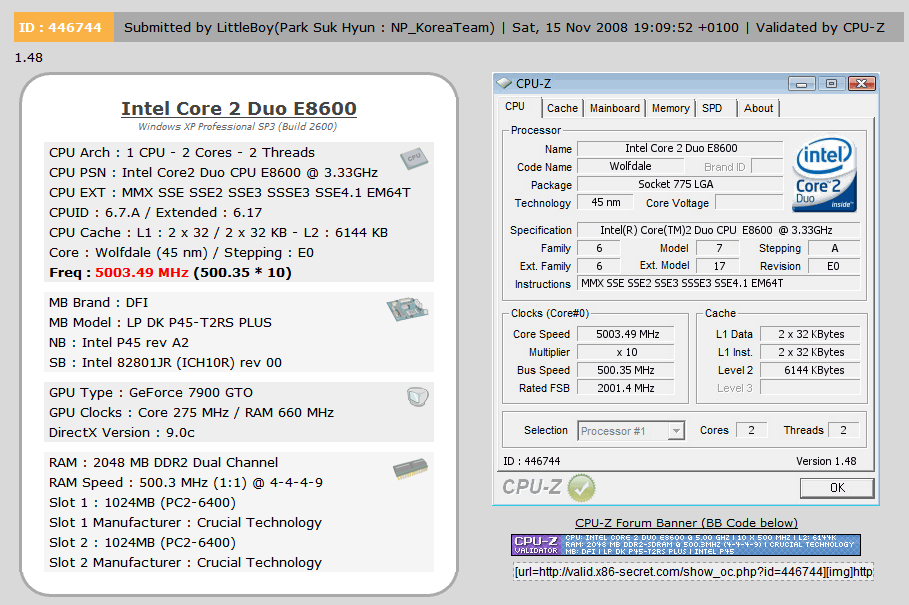This screenshot has height=605, width=909.
Task: Click the Intel Core 2 Duo logo
Action: coord(824,174)
